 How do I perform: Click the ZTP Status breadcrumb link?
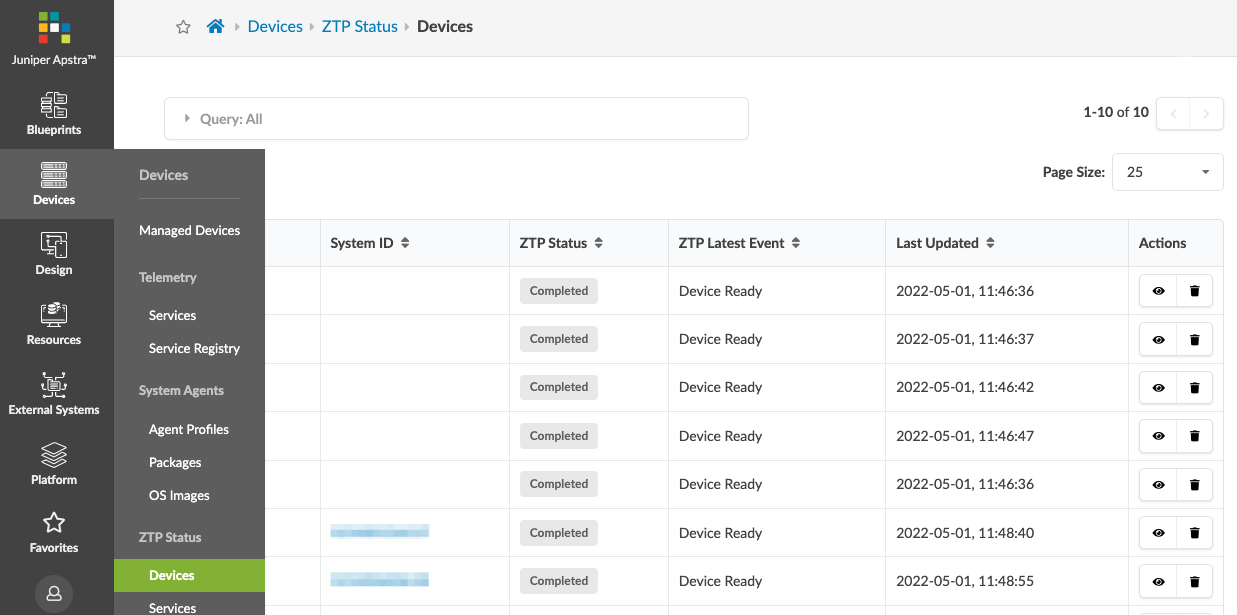pyautogui.click(x=359, y=27)
